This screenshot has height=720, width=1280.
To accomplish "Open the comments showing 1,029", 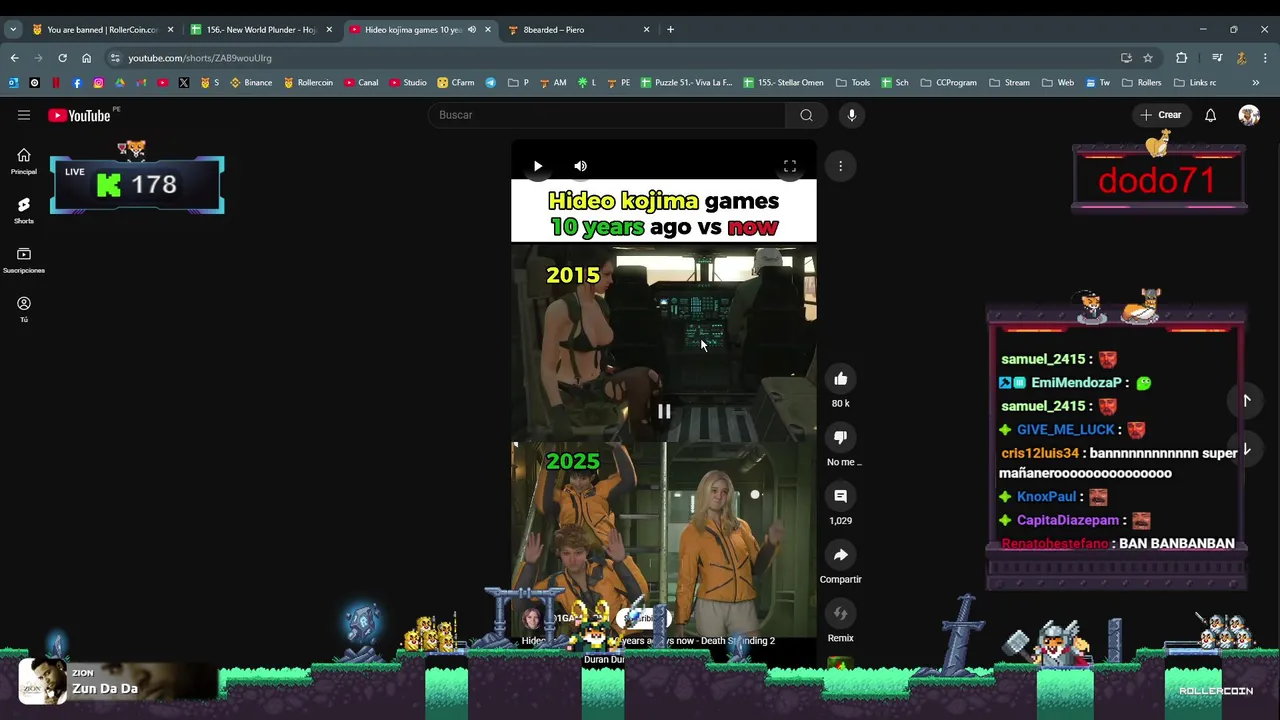I will coord(841,496).
